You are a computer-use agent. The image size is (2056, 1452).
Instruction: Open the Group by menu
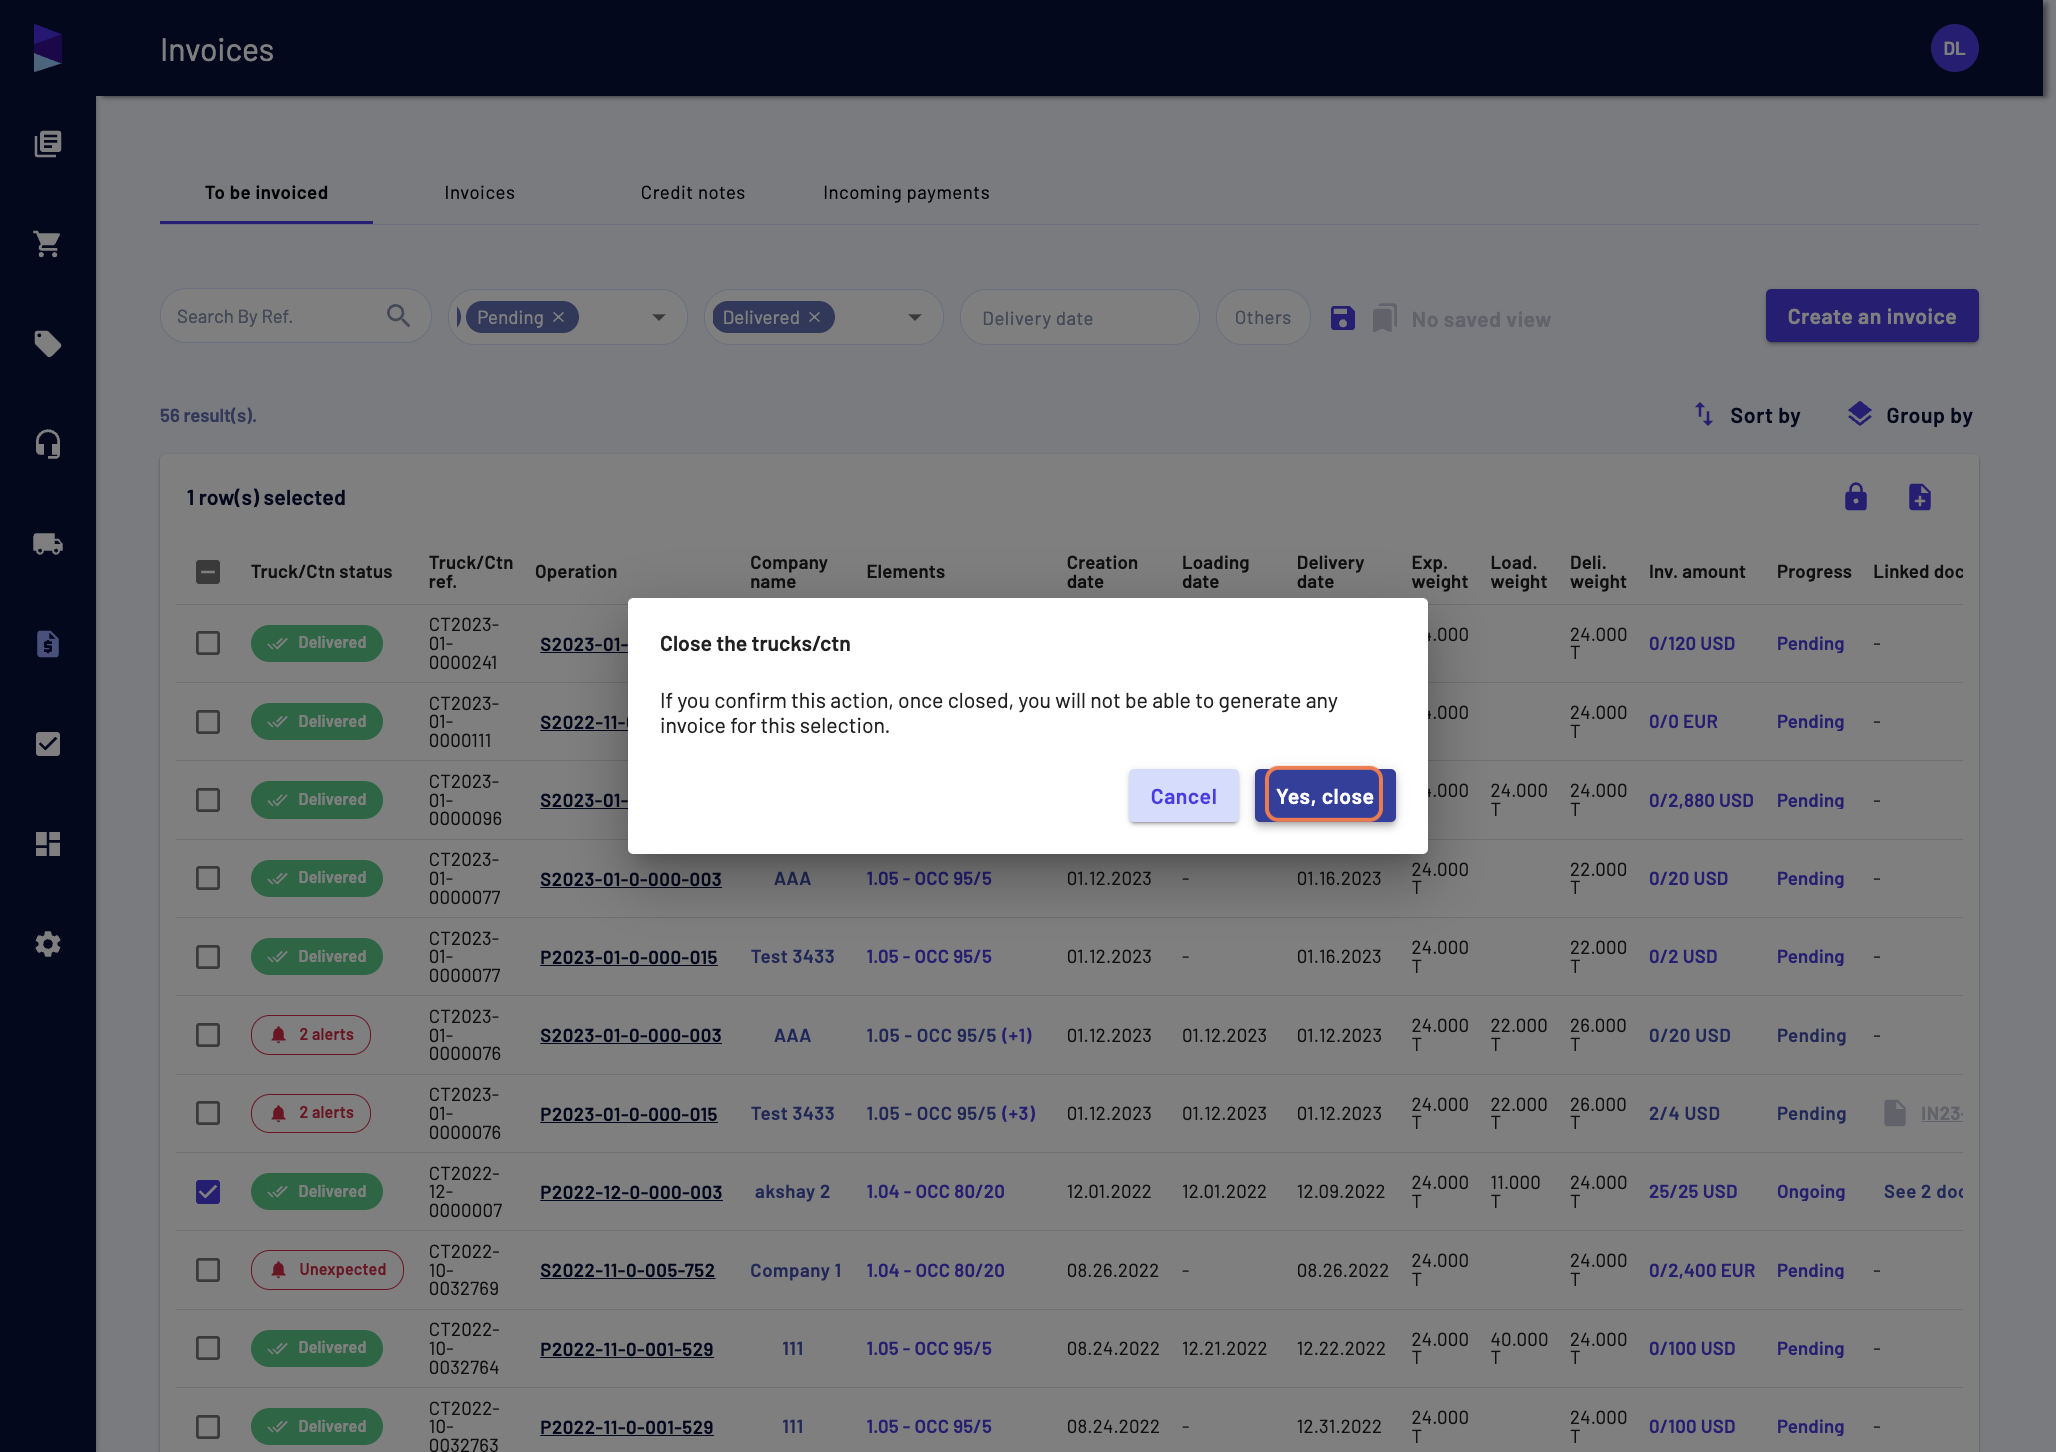[1910, 415]
